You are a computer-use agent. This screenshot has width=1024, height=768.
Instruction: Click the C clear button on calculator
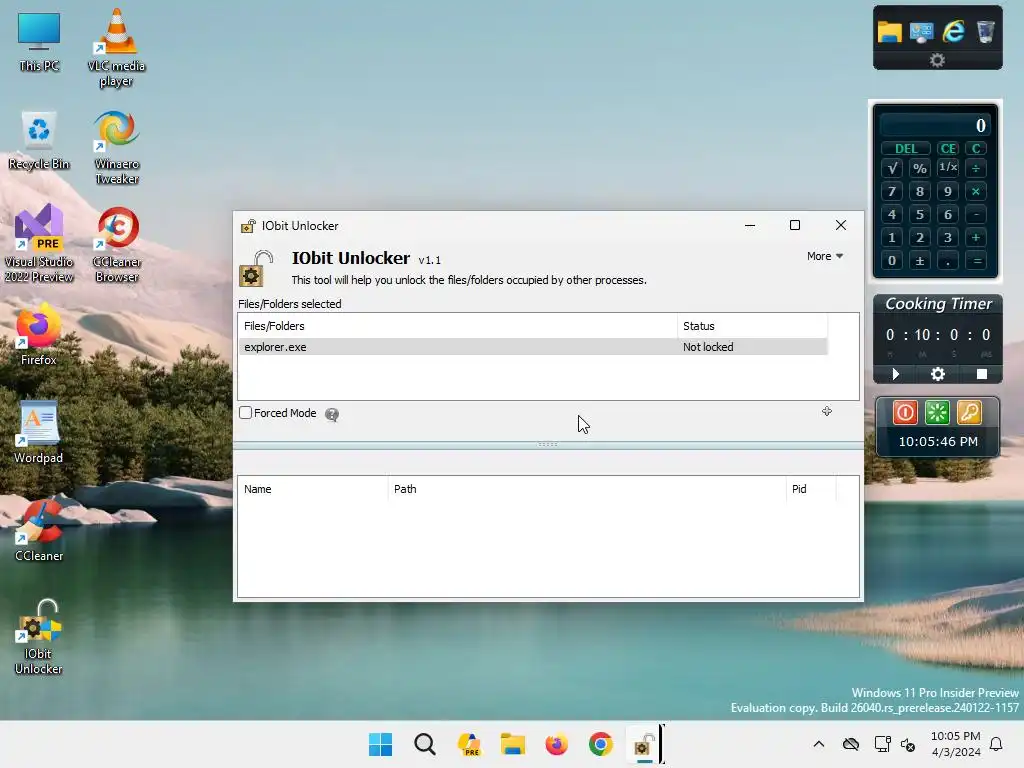pos(976,148)
